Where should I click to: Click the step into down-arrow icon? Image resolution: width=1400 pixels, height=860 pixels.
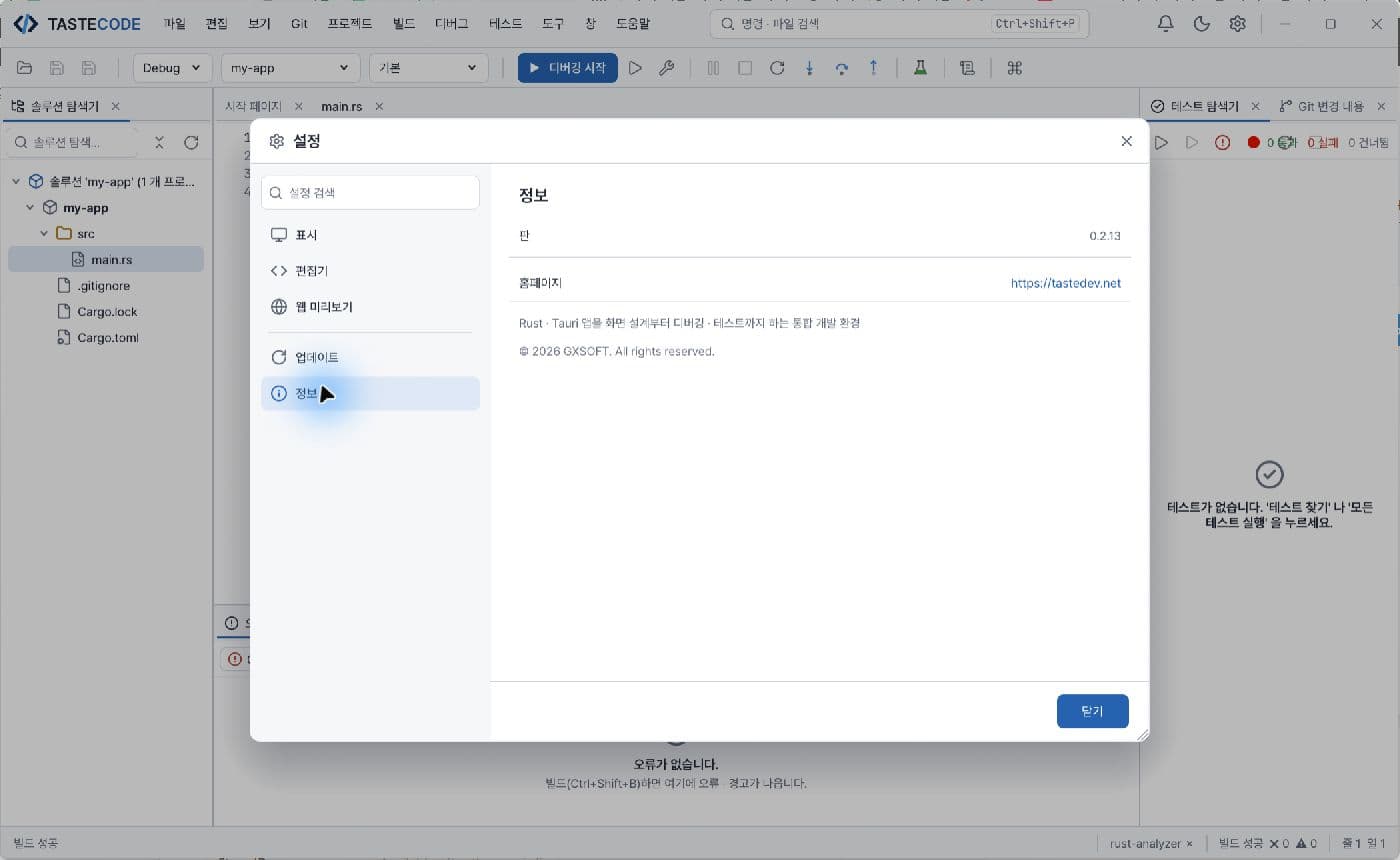point(810,68)
